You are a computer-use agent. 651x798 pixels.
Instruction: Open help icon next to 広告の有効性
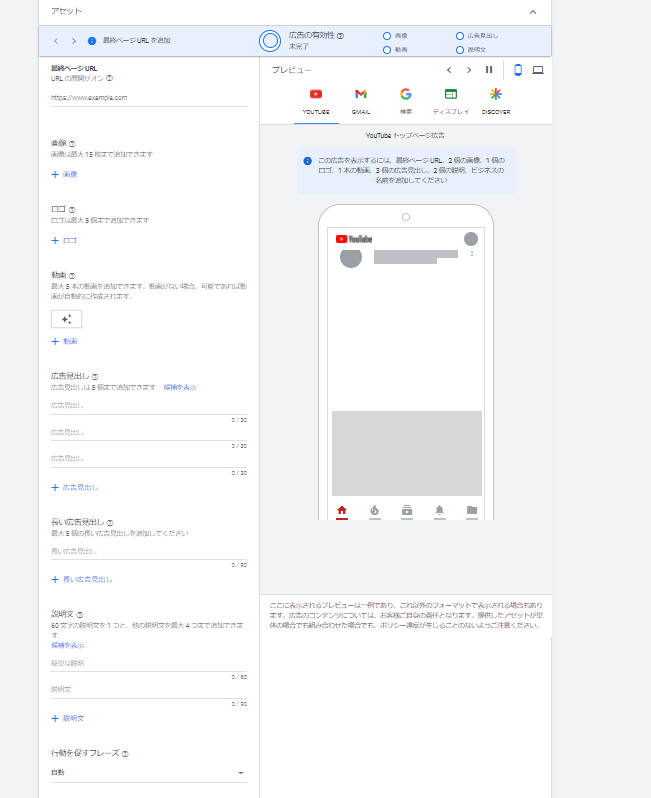tap(341, 36)
